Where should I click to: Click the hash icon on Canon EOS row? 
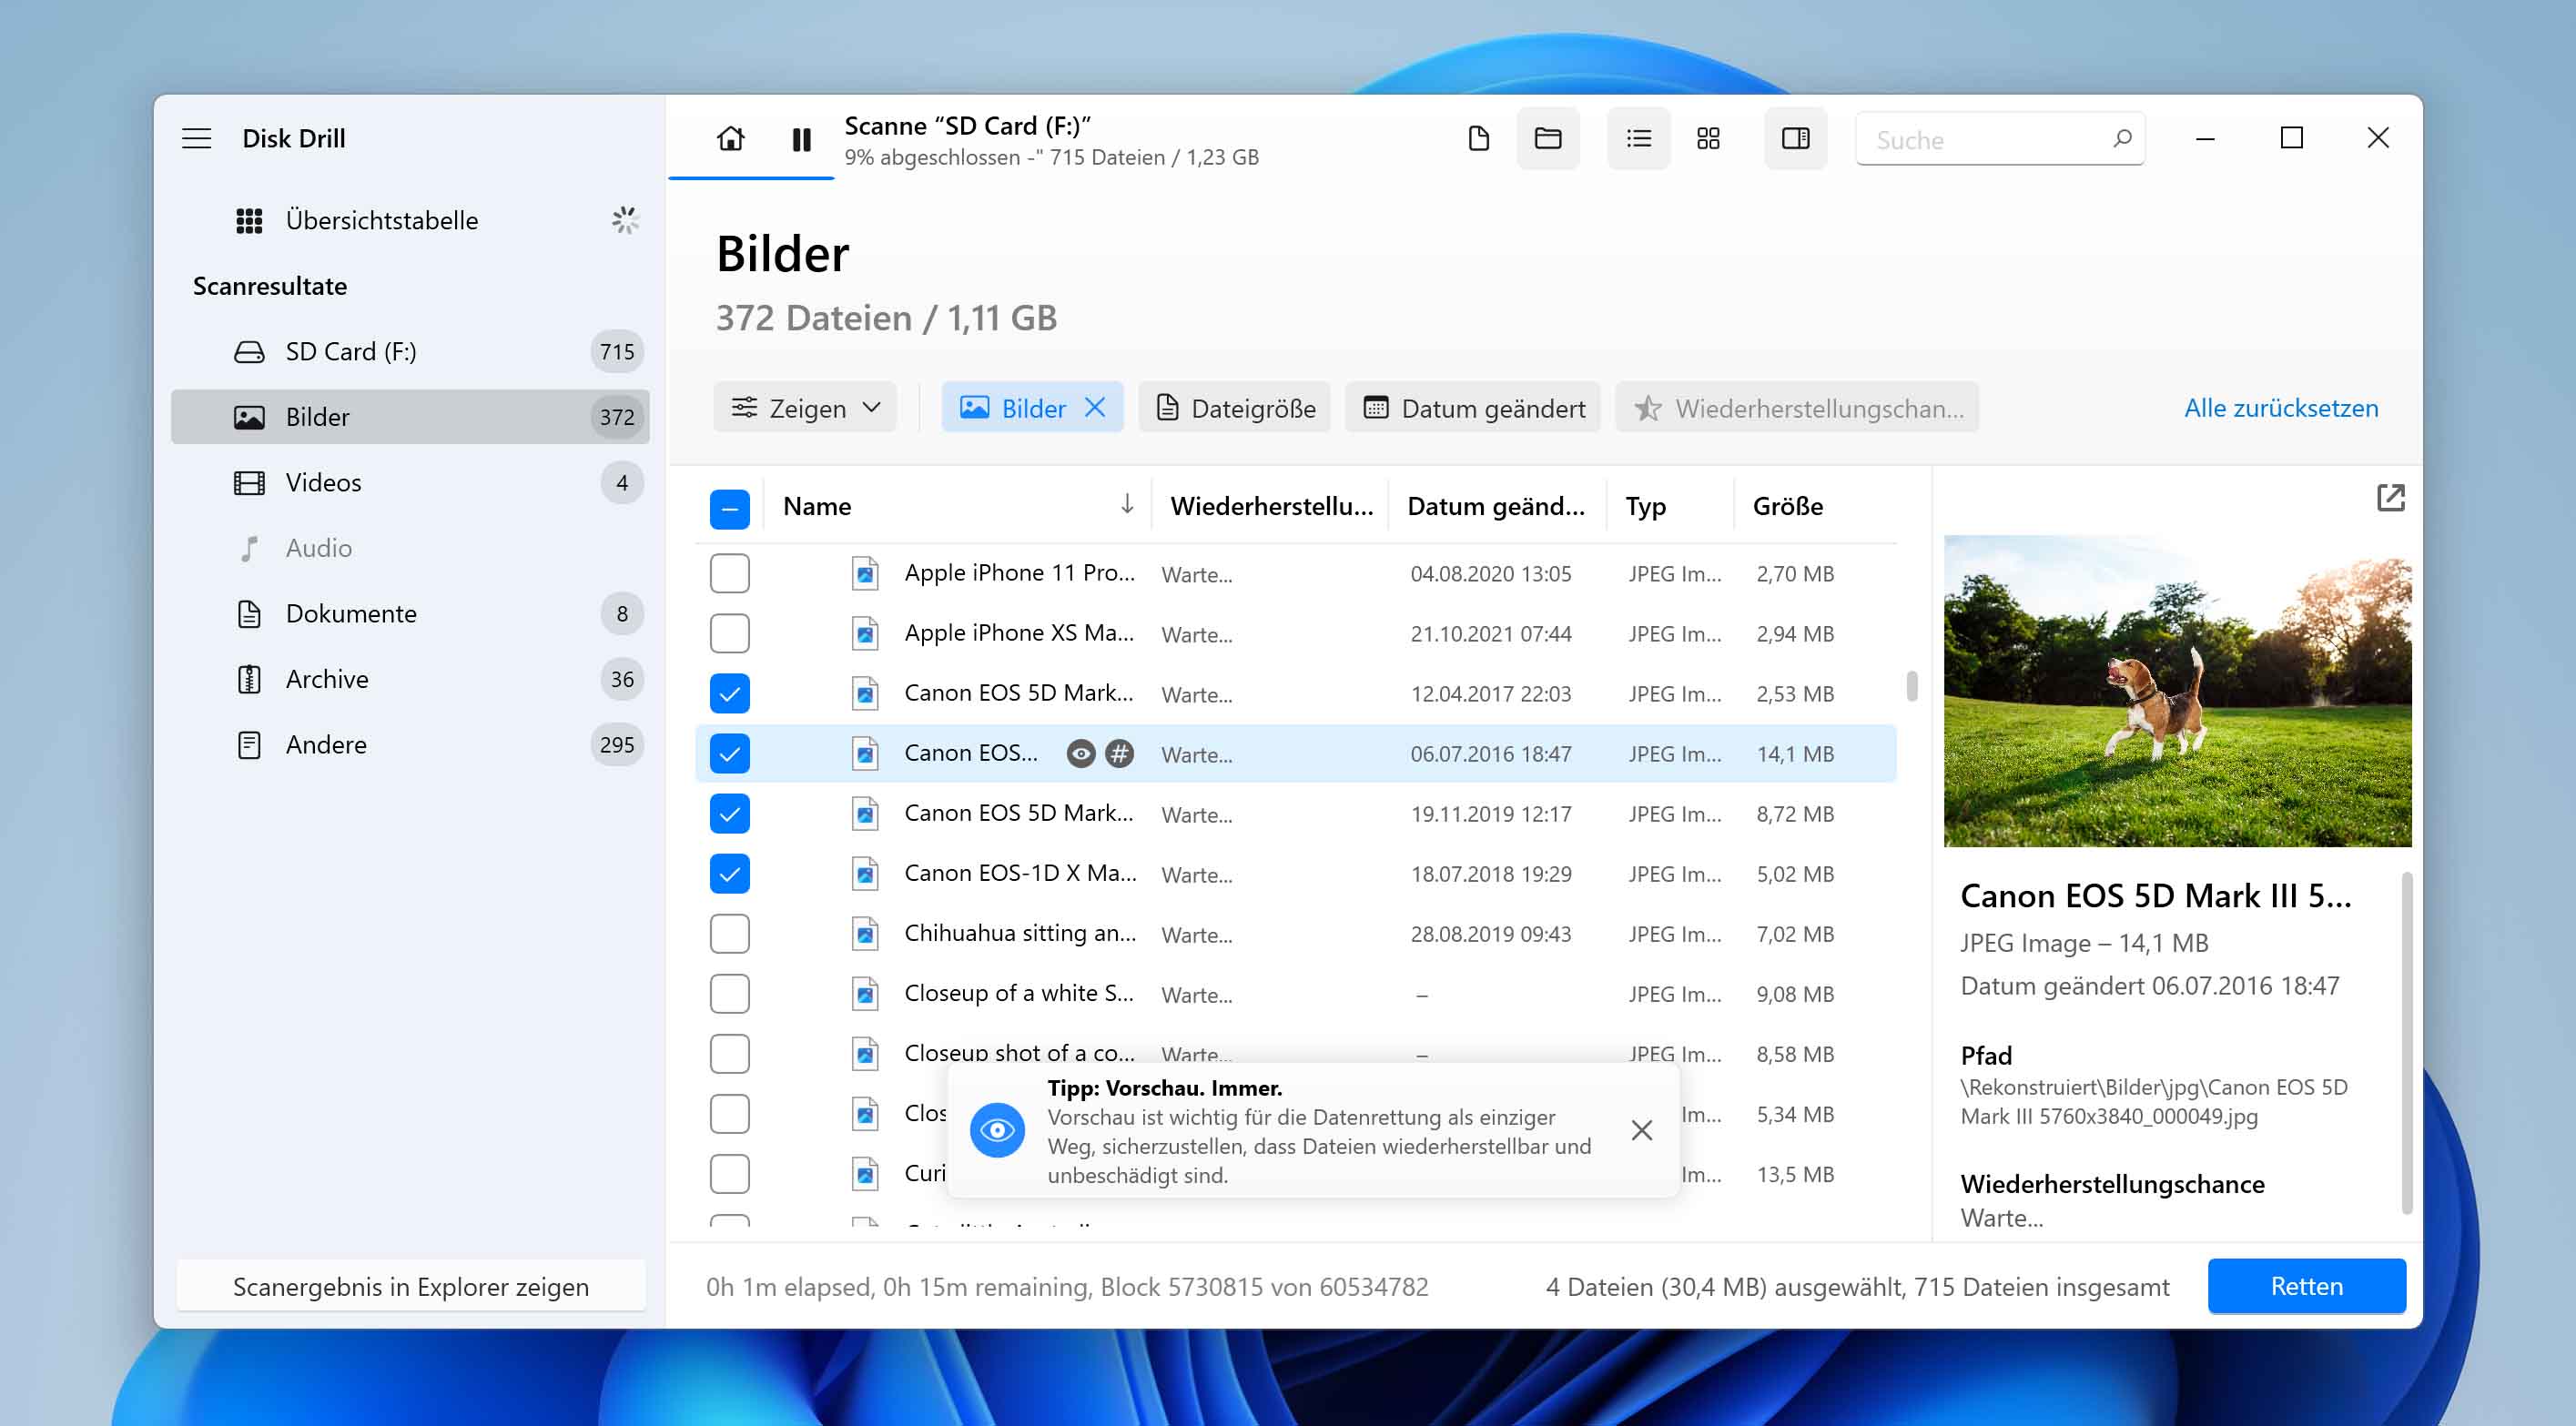pyautogui.click(x=1119, y=753)
